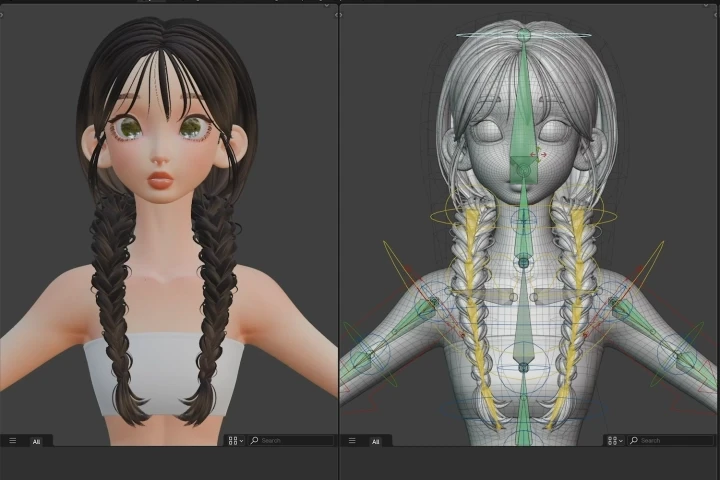Image resolution: width=720 pixels, height=480 pixels.
Task: Click the magnifier icon in left search box
Action: [255, 440]
